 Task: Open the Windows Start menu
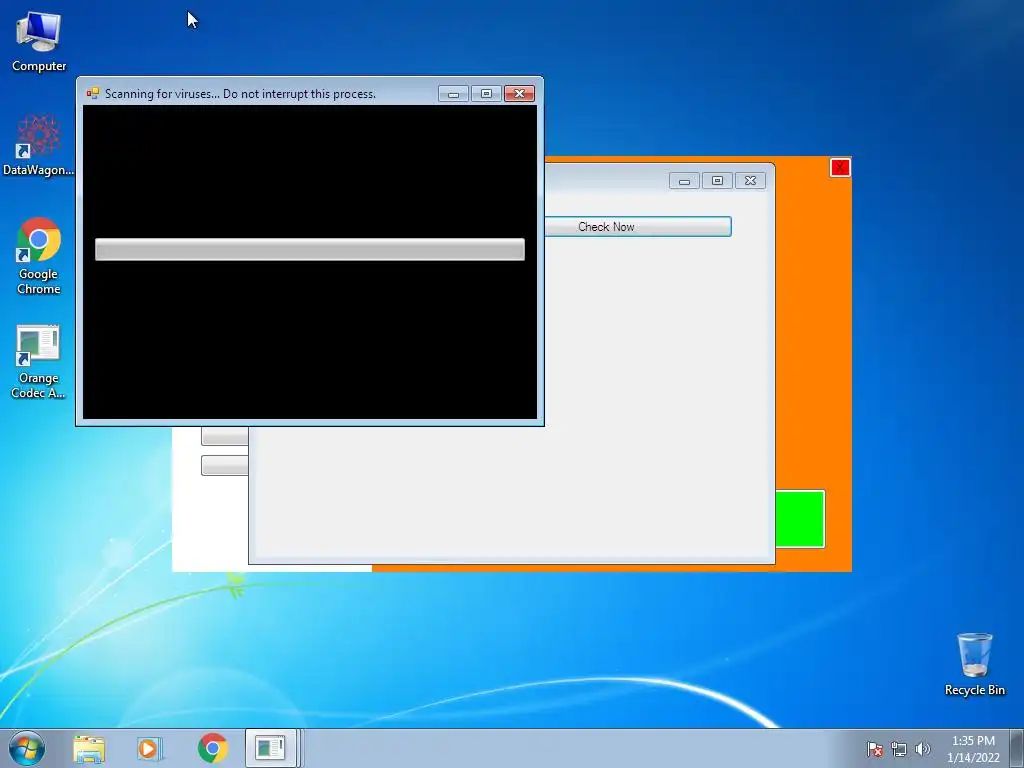point(27,748)
